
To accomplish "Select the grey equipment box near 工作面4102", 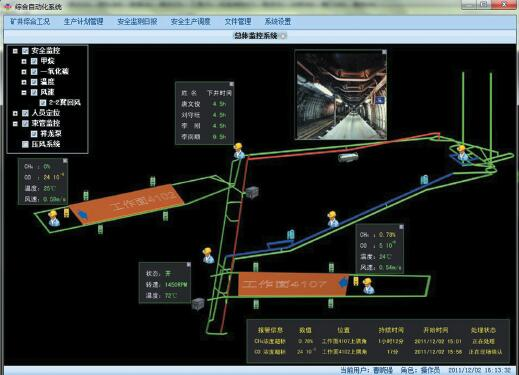I will click(x=252, y=192).
